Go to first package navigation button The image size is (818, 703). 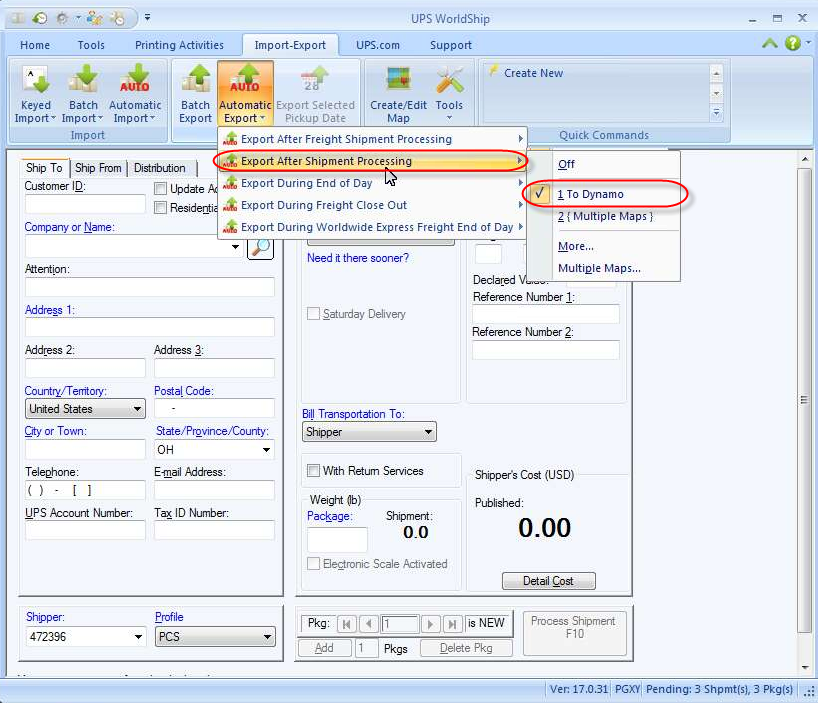click(x=346, y=624)
